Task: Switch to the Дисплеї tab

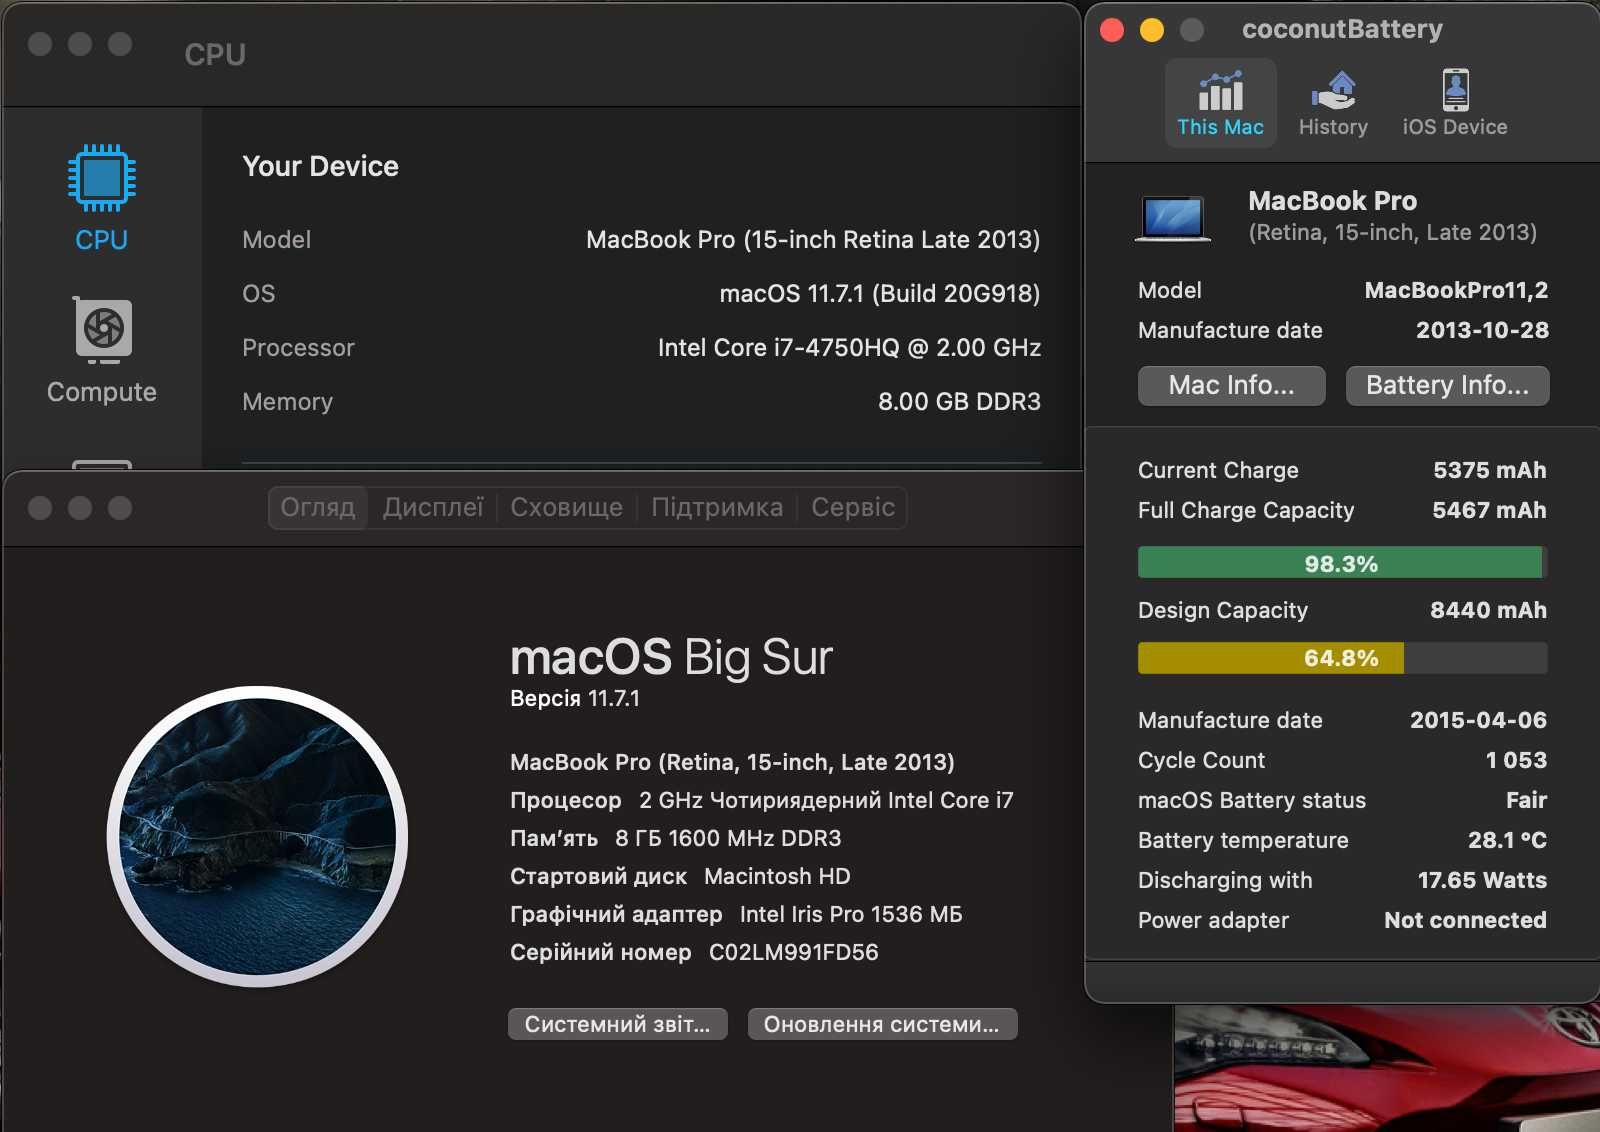Action: 433,507
